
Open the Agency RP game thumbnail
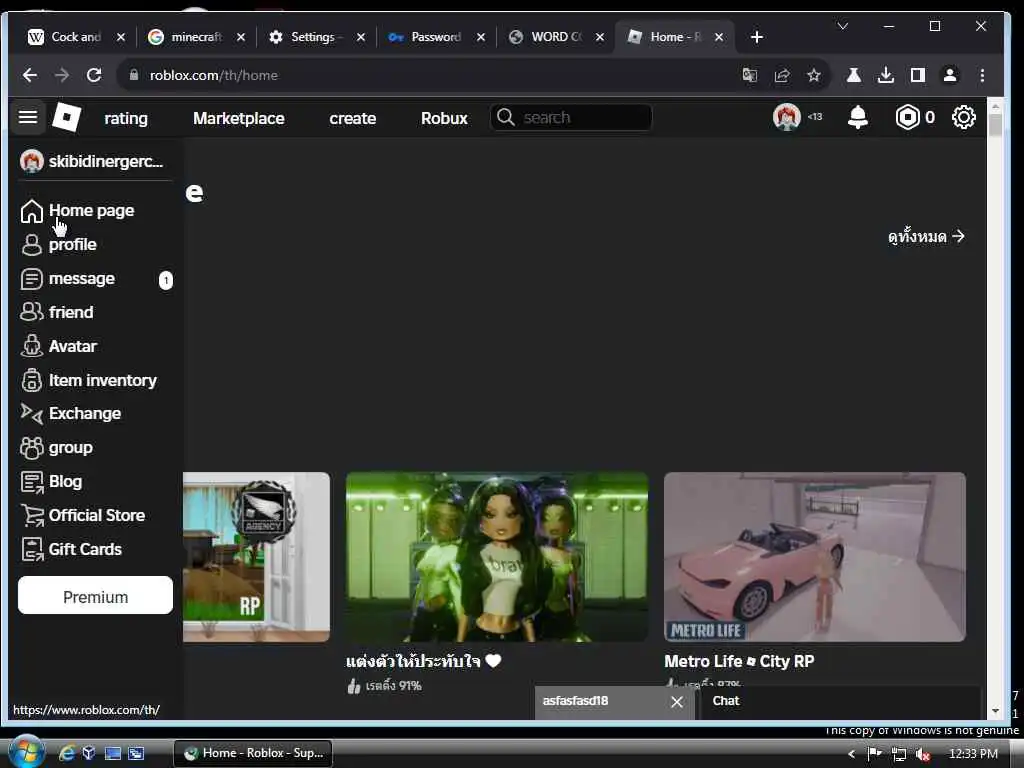257,557
